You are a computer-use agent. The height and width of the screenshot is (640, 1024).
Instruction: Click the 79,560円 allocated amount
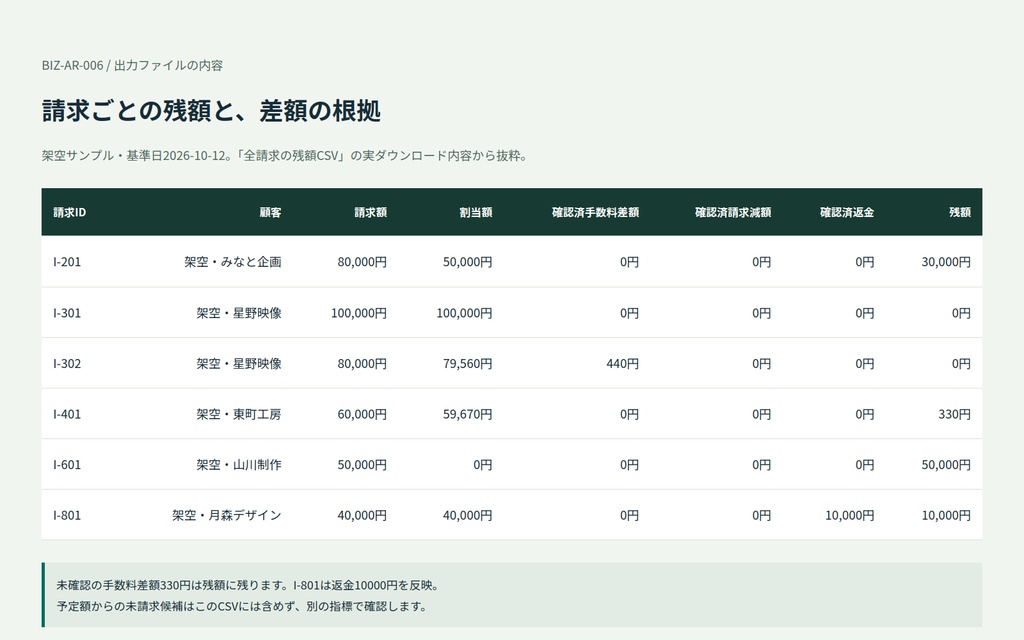[468, 363]
